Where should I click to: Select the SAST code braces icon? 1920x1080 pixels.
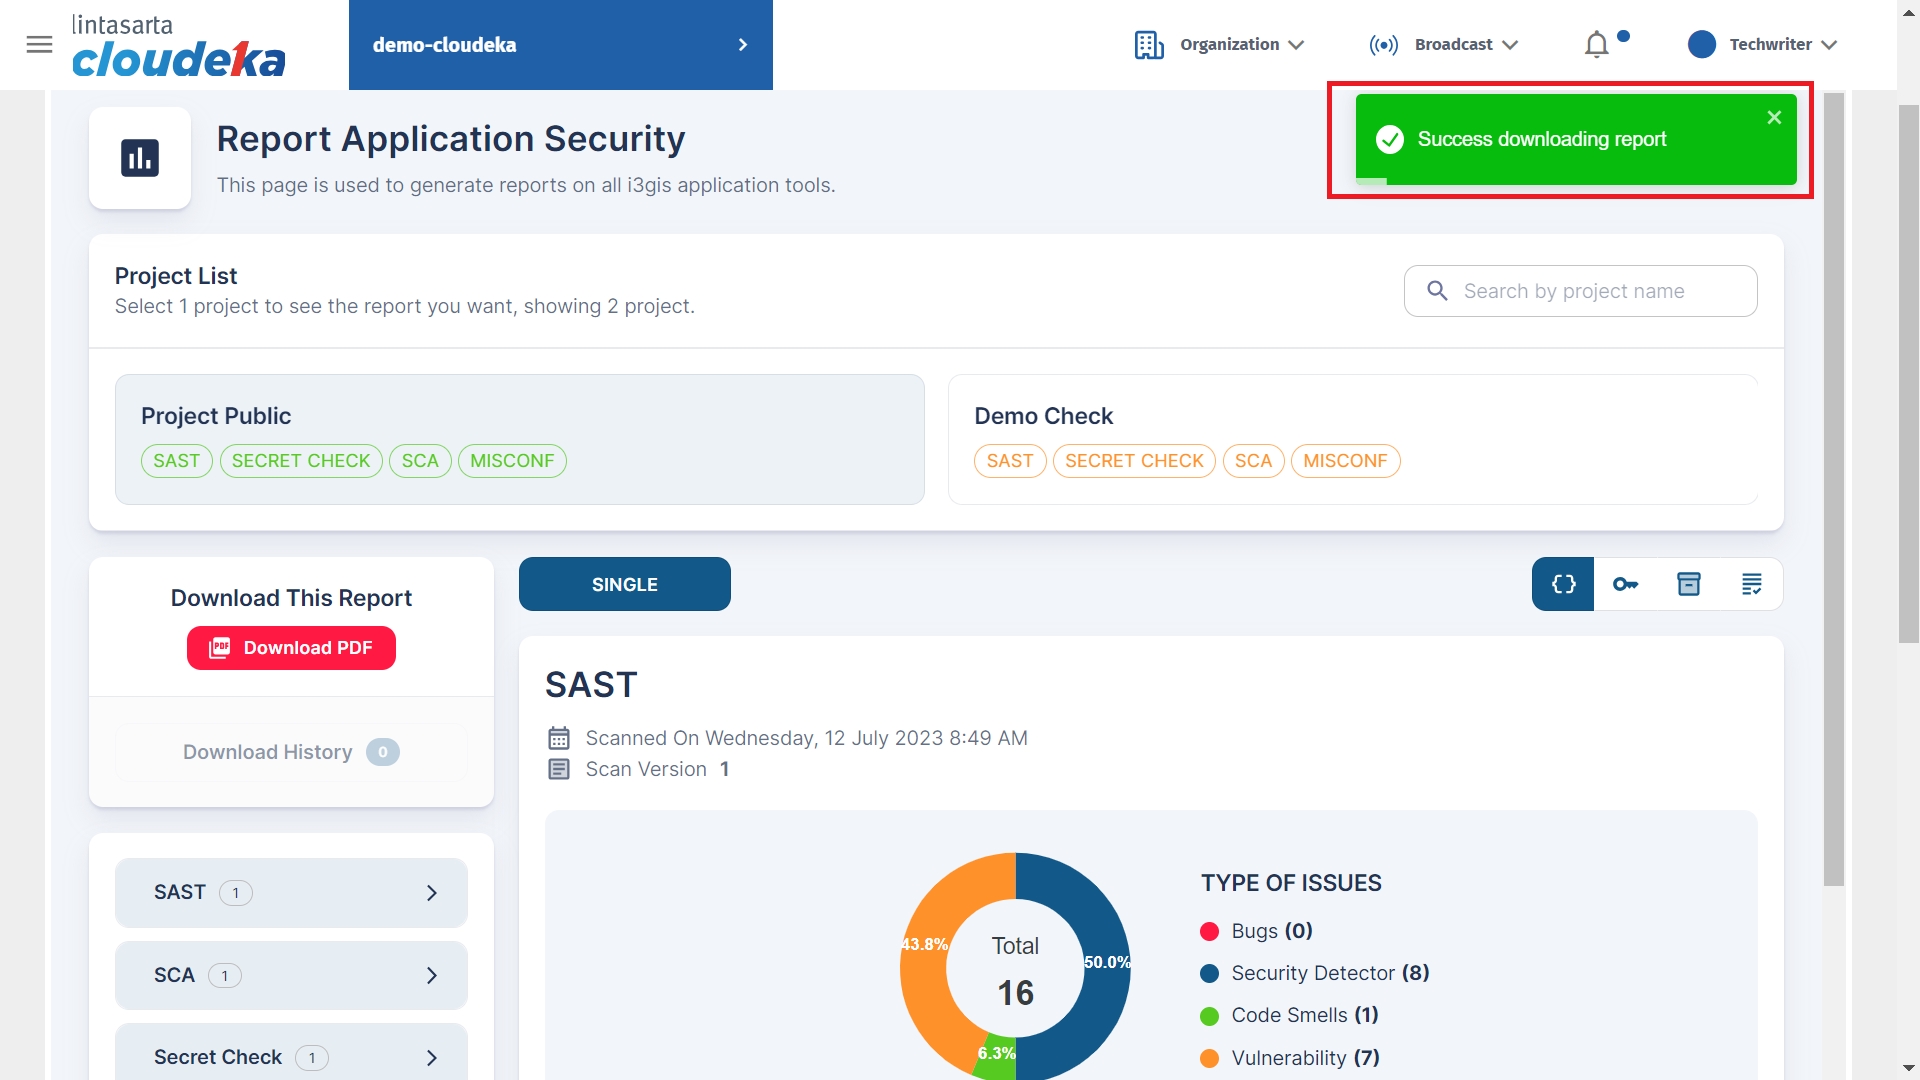1563,585
